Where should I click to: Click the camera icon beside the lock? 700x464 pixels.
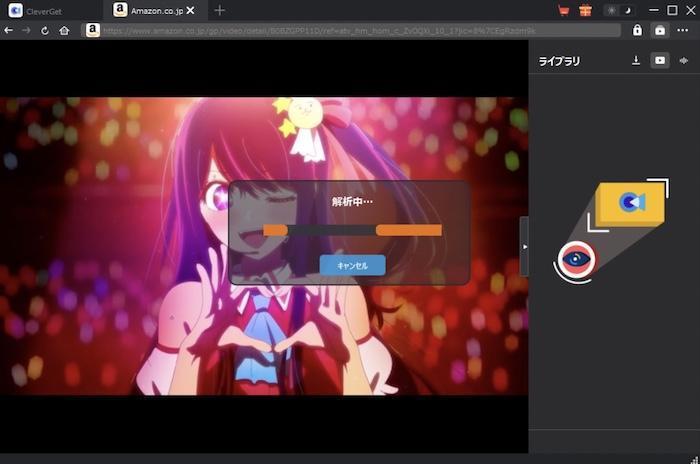click(x=660, y=30)
